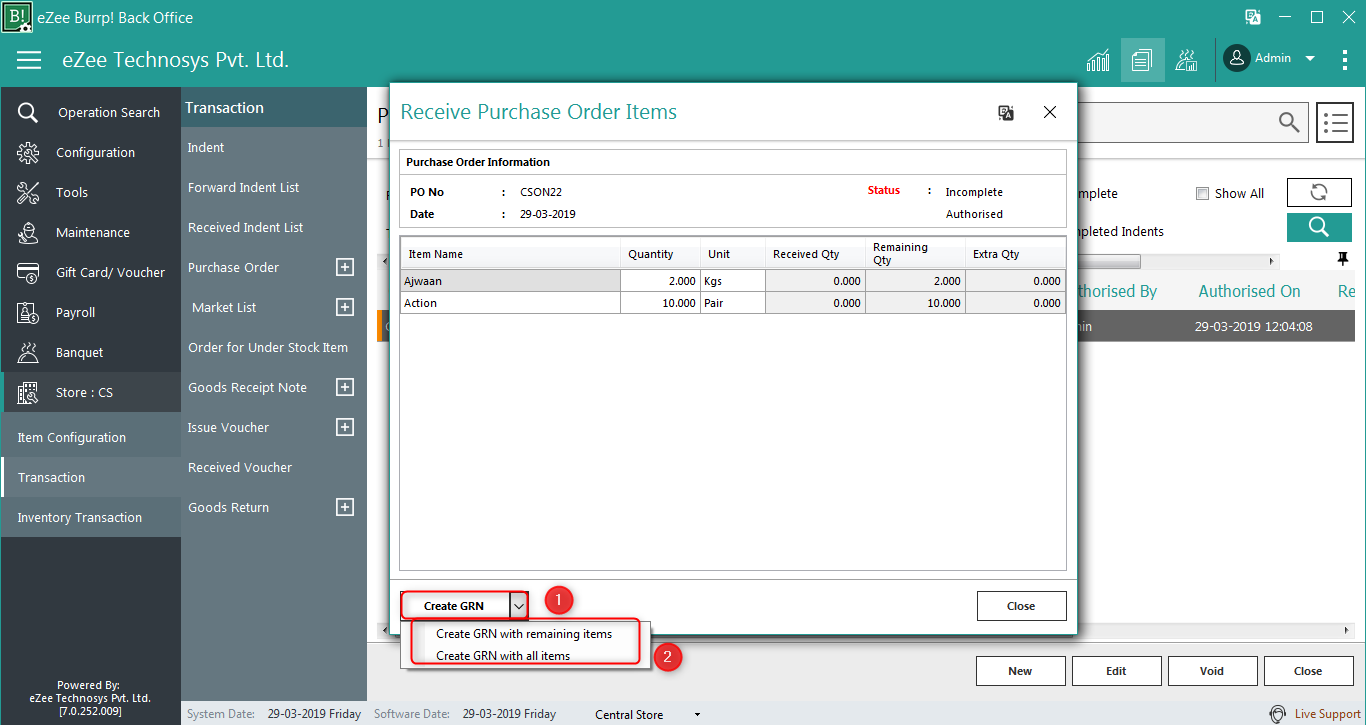Expand Market List submenu

(x=345, y=307)
